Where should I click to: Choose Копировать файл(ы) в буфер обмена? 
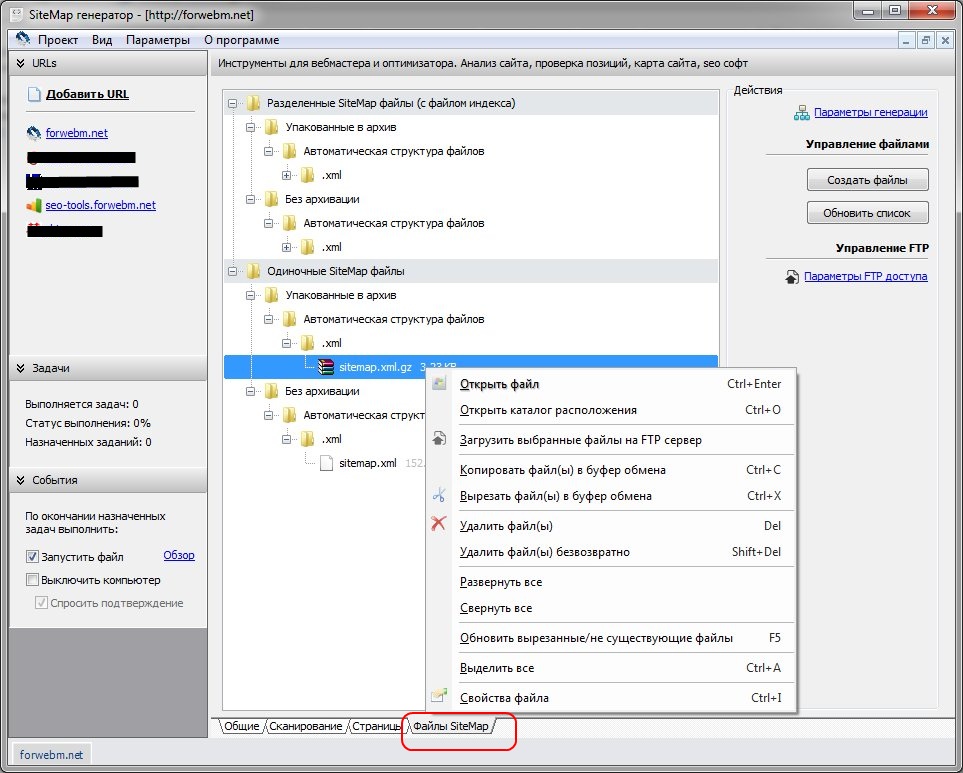pos(562,470)
